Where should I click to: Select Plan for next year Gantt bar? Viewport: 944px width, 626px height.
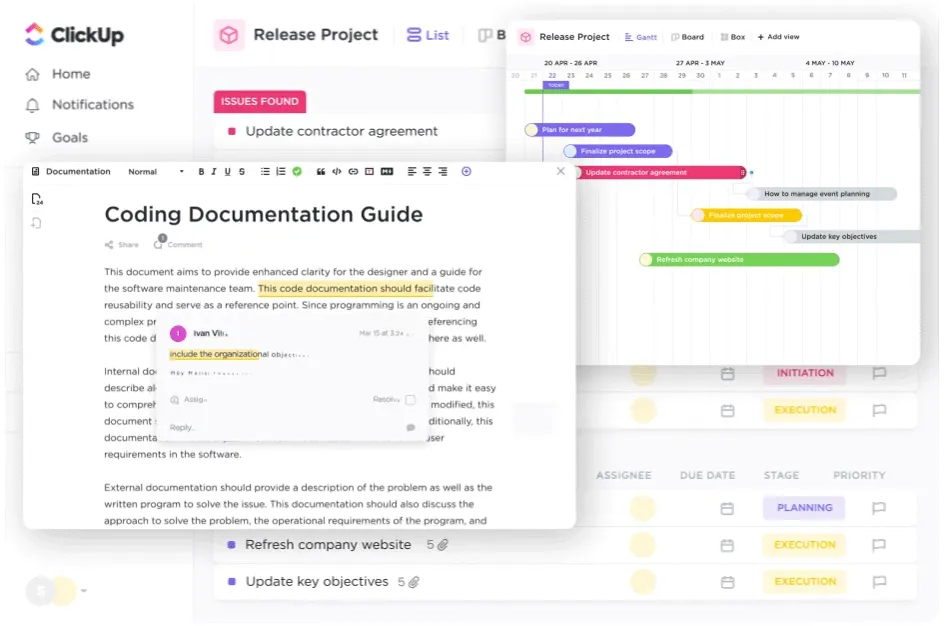click(x=580, y=129)
